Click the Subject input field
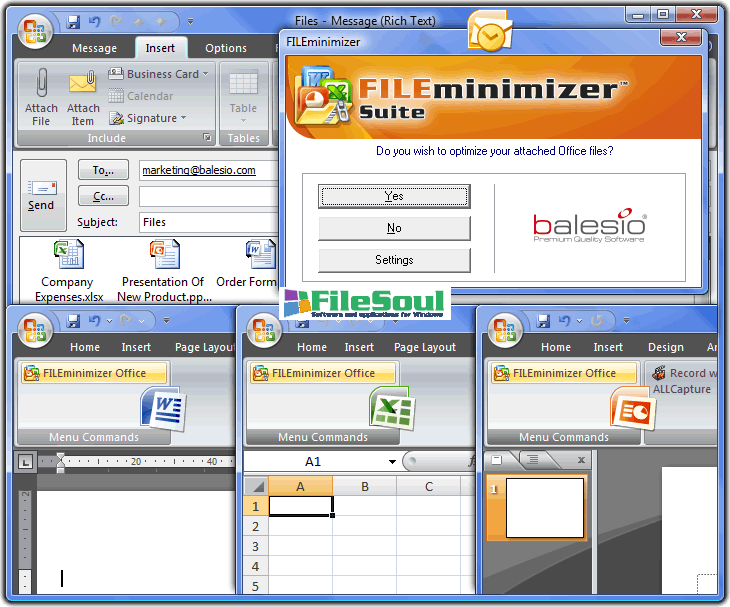This screenshot has width=730, height=607. point(208,222)
